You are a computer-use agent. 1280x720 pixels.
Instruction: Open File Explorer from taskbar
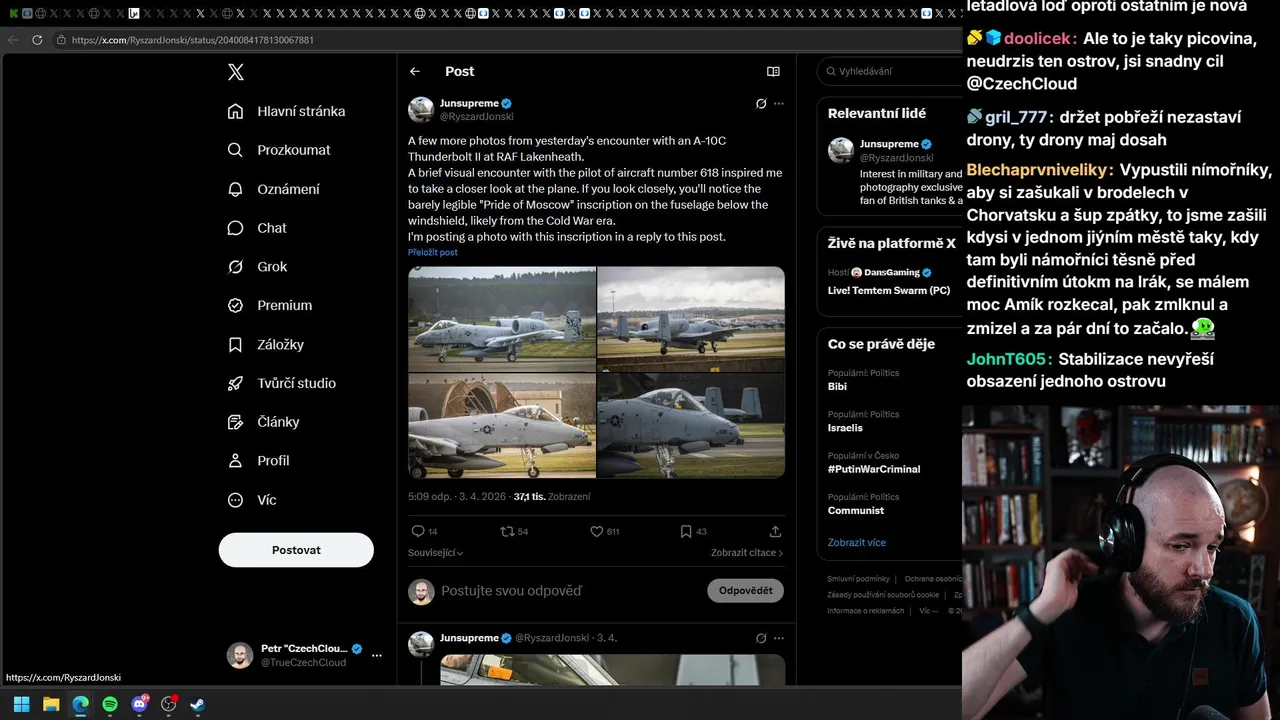(51, 704)
